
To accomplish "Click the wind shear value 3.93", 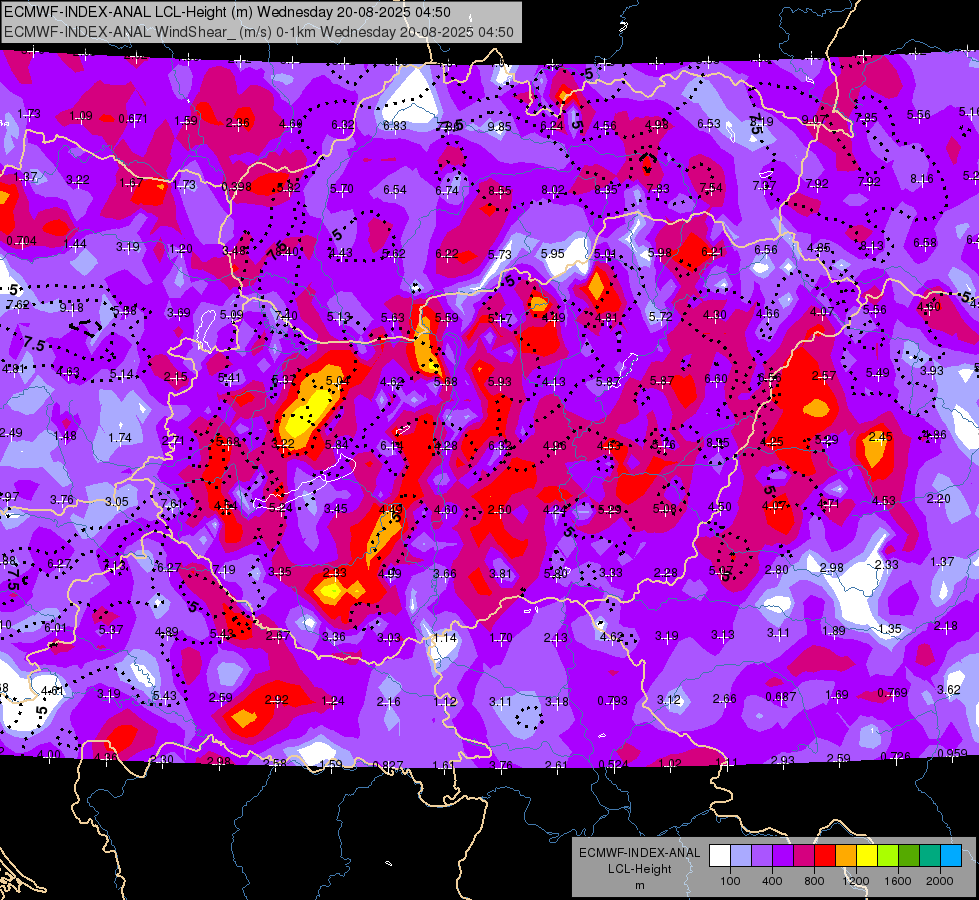I will pyautogui.click(x=932, y=370).
